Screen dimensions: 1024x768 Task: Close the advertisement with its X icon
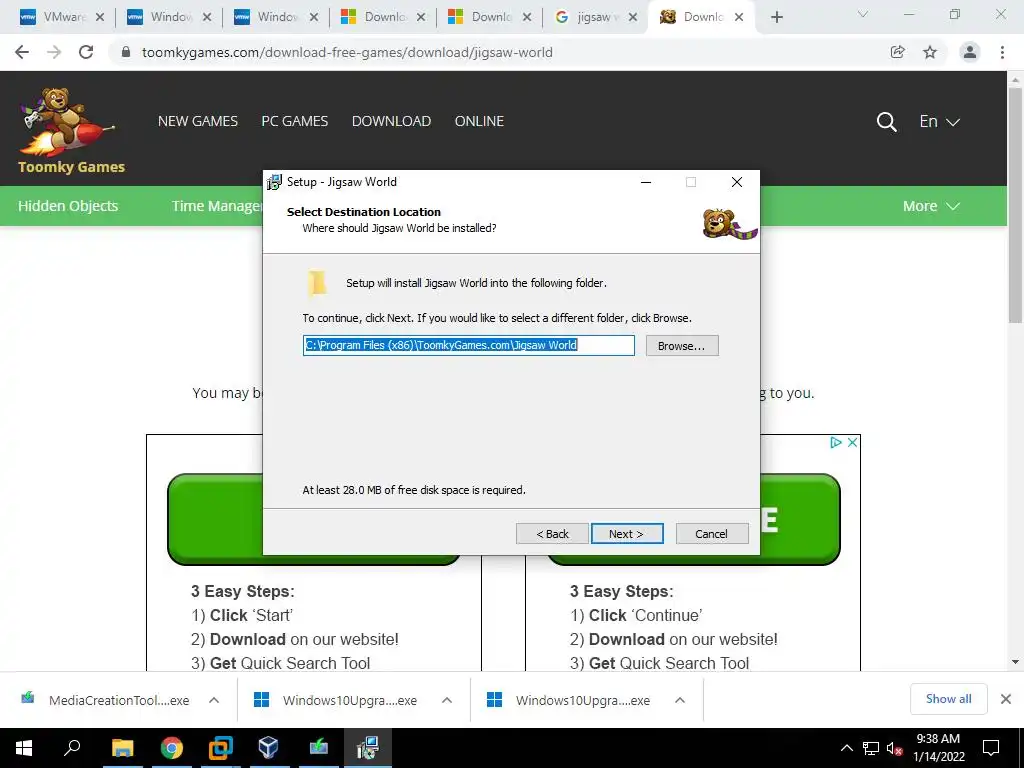(852, 442)
